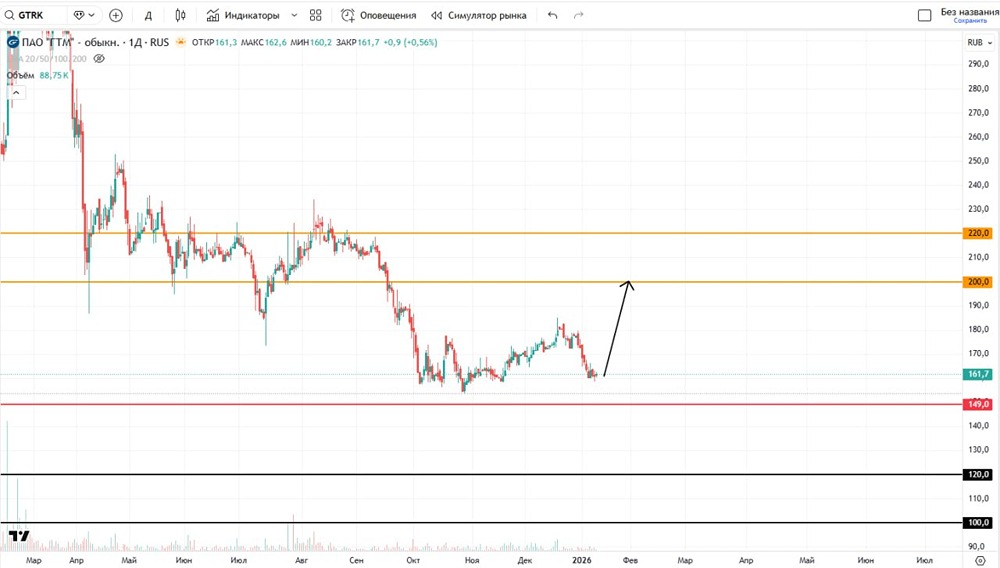This screenshot has height=568, width=1000.
Task: Click the layout square icon near Без названия
Action: click(925, 15)
